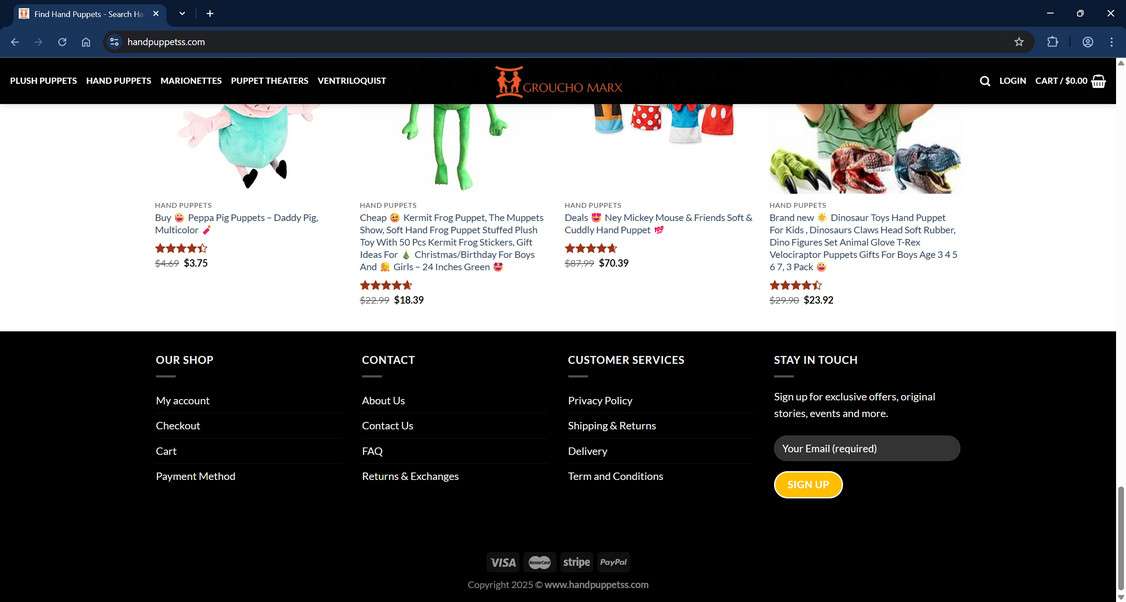Open the Hand Puppets menu
The height and width of the screenshot is (602, 1126).
[118, 81]
